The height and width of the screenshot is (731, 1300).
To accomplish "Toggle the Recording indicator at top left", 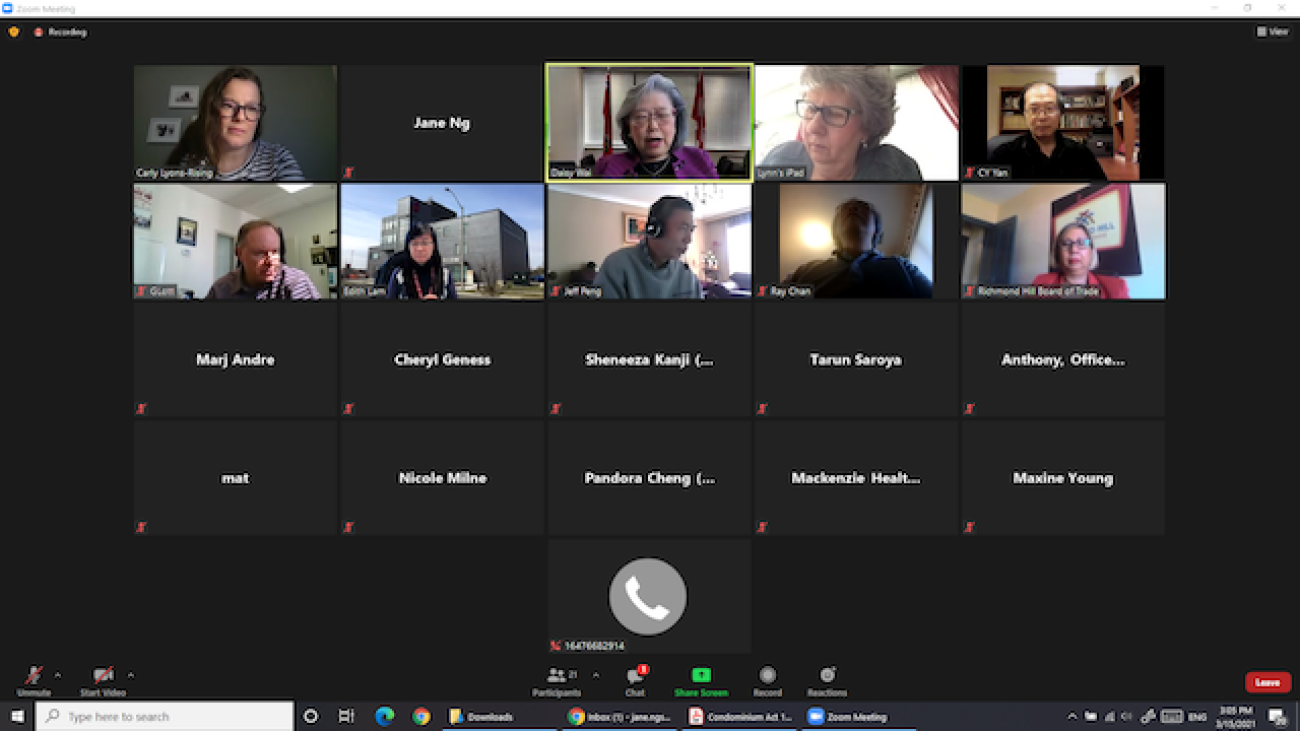I will [61, 32].
